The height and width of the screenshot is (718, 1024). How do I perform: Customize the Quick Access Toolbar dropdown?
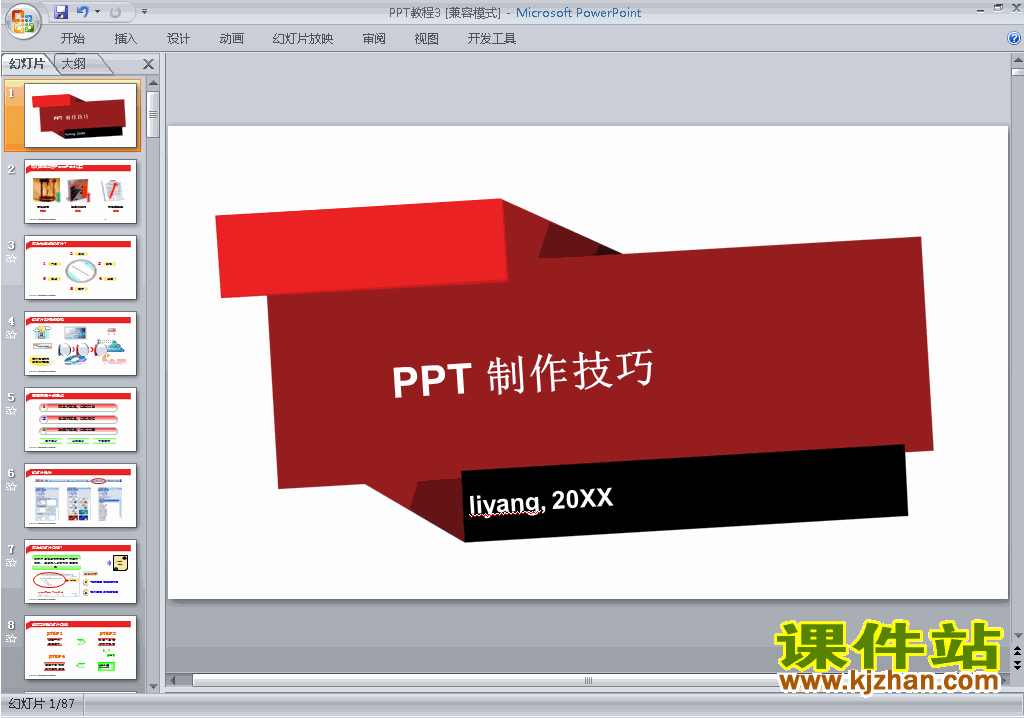pyautogui.click(x=144, y=12)
